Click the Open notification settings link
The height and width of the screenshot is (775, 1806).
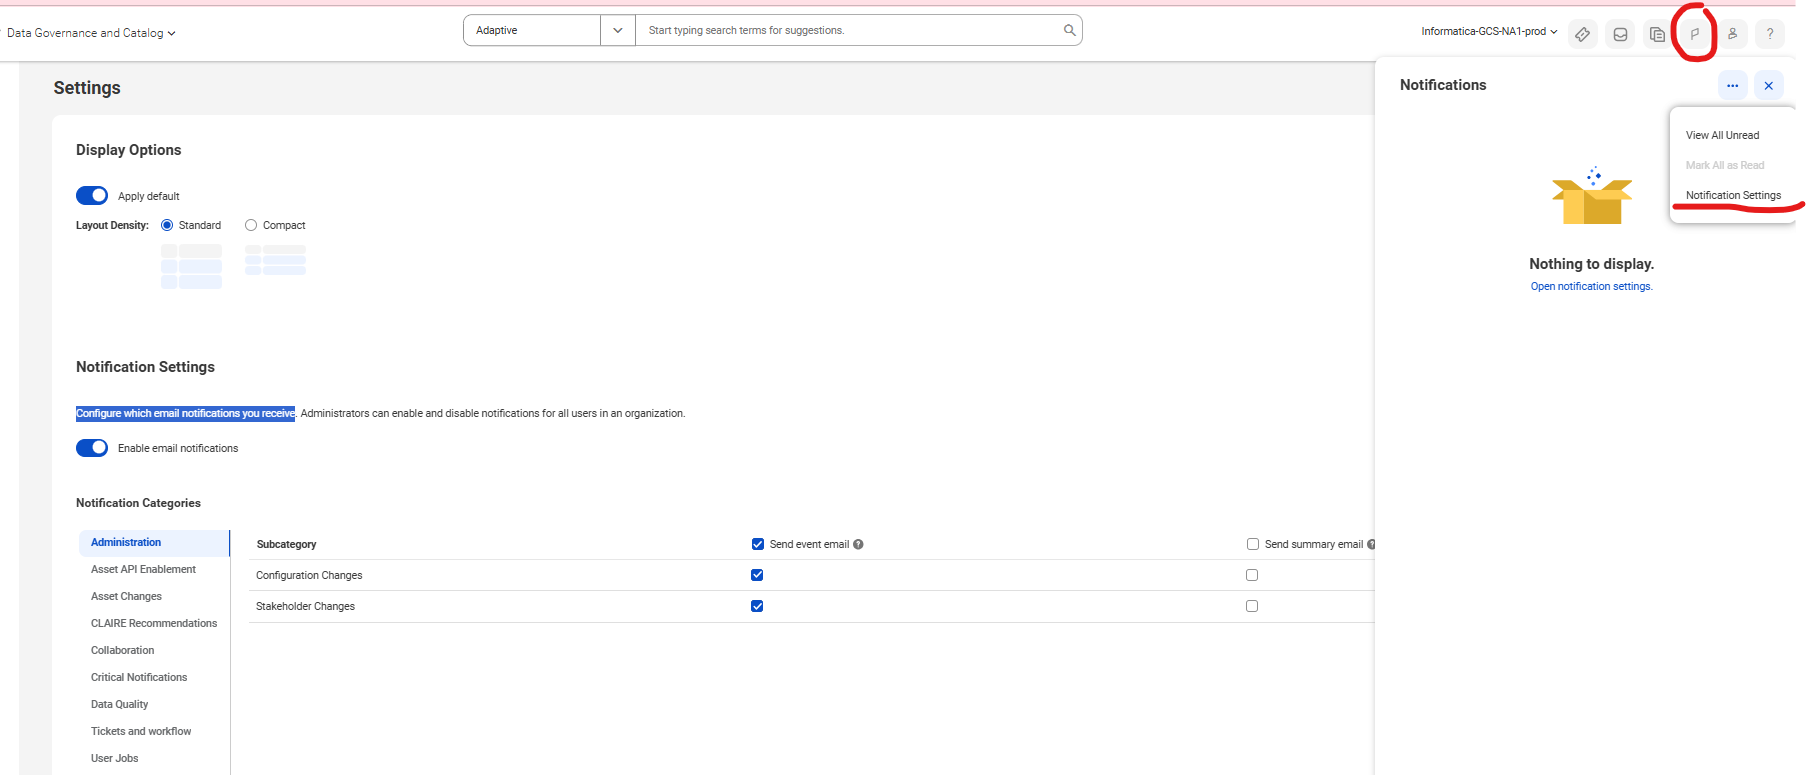[x=1591, y=287]
